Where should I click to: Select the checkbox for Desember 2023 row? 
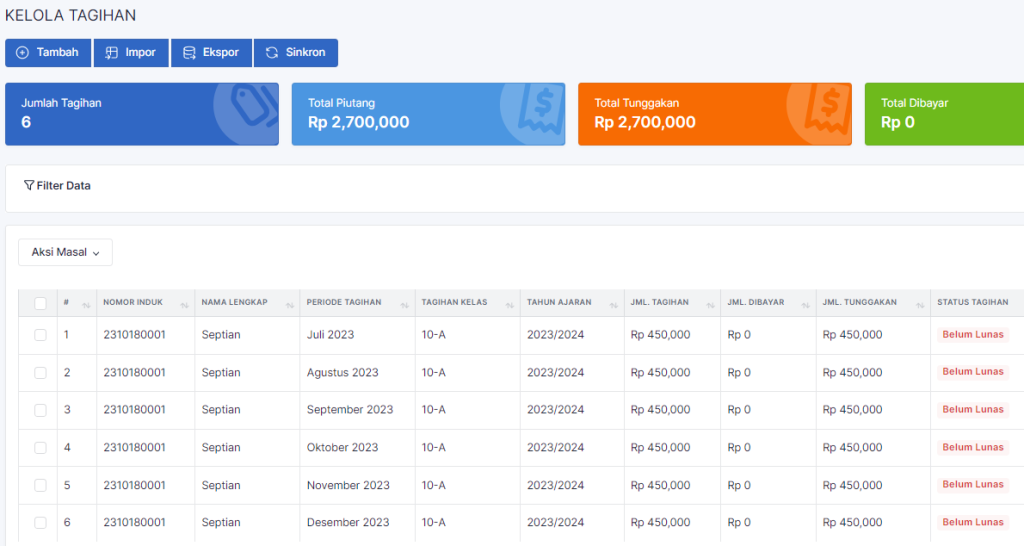click(40, 523)
